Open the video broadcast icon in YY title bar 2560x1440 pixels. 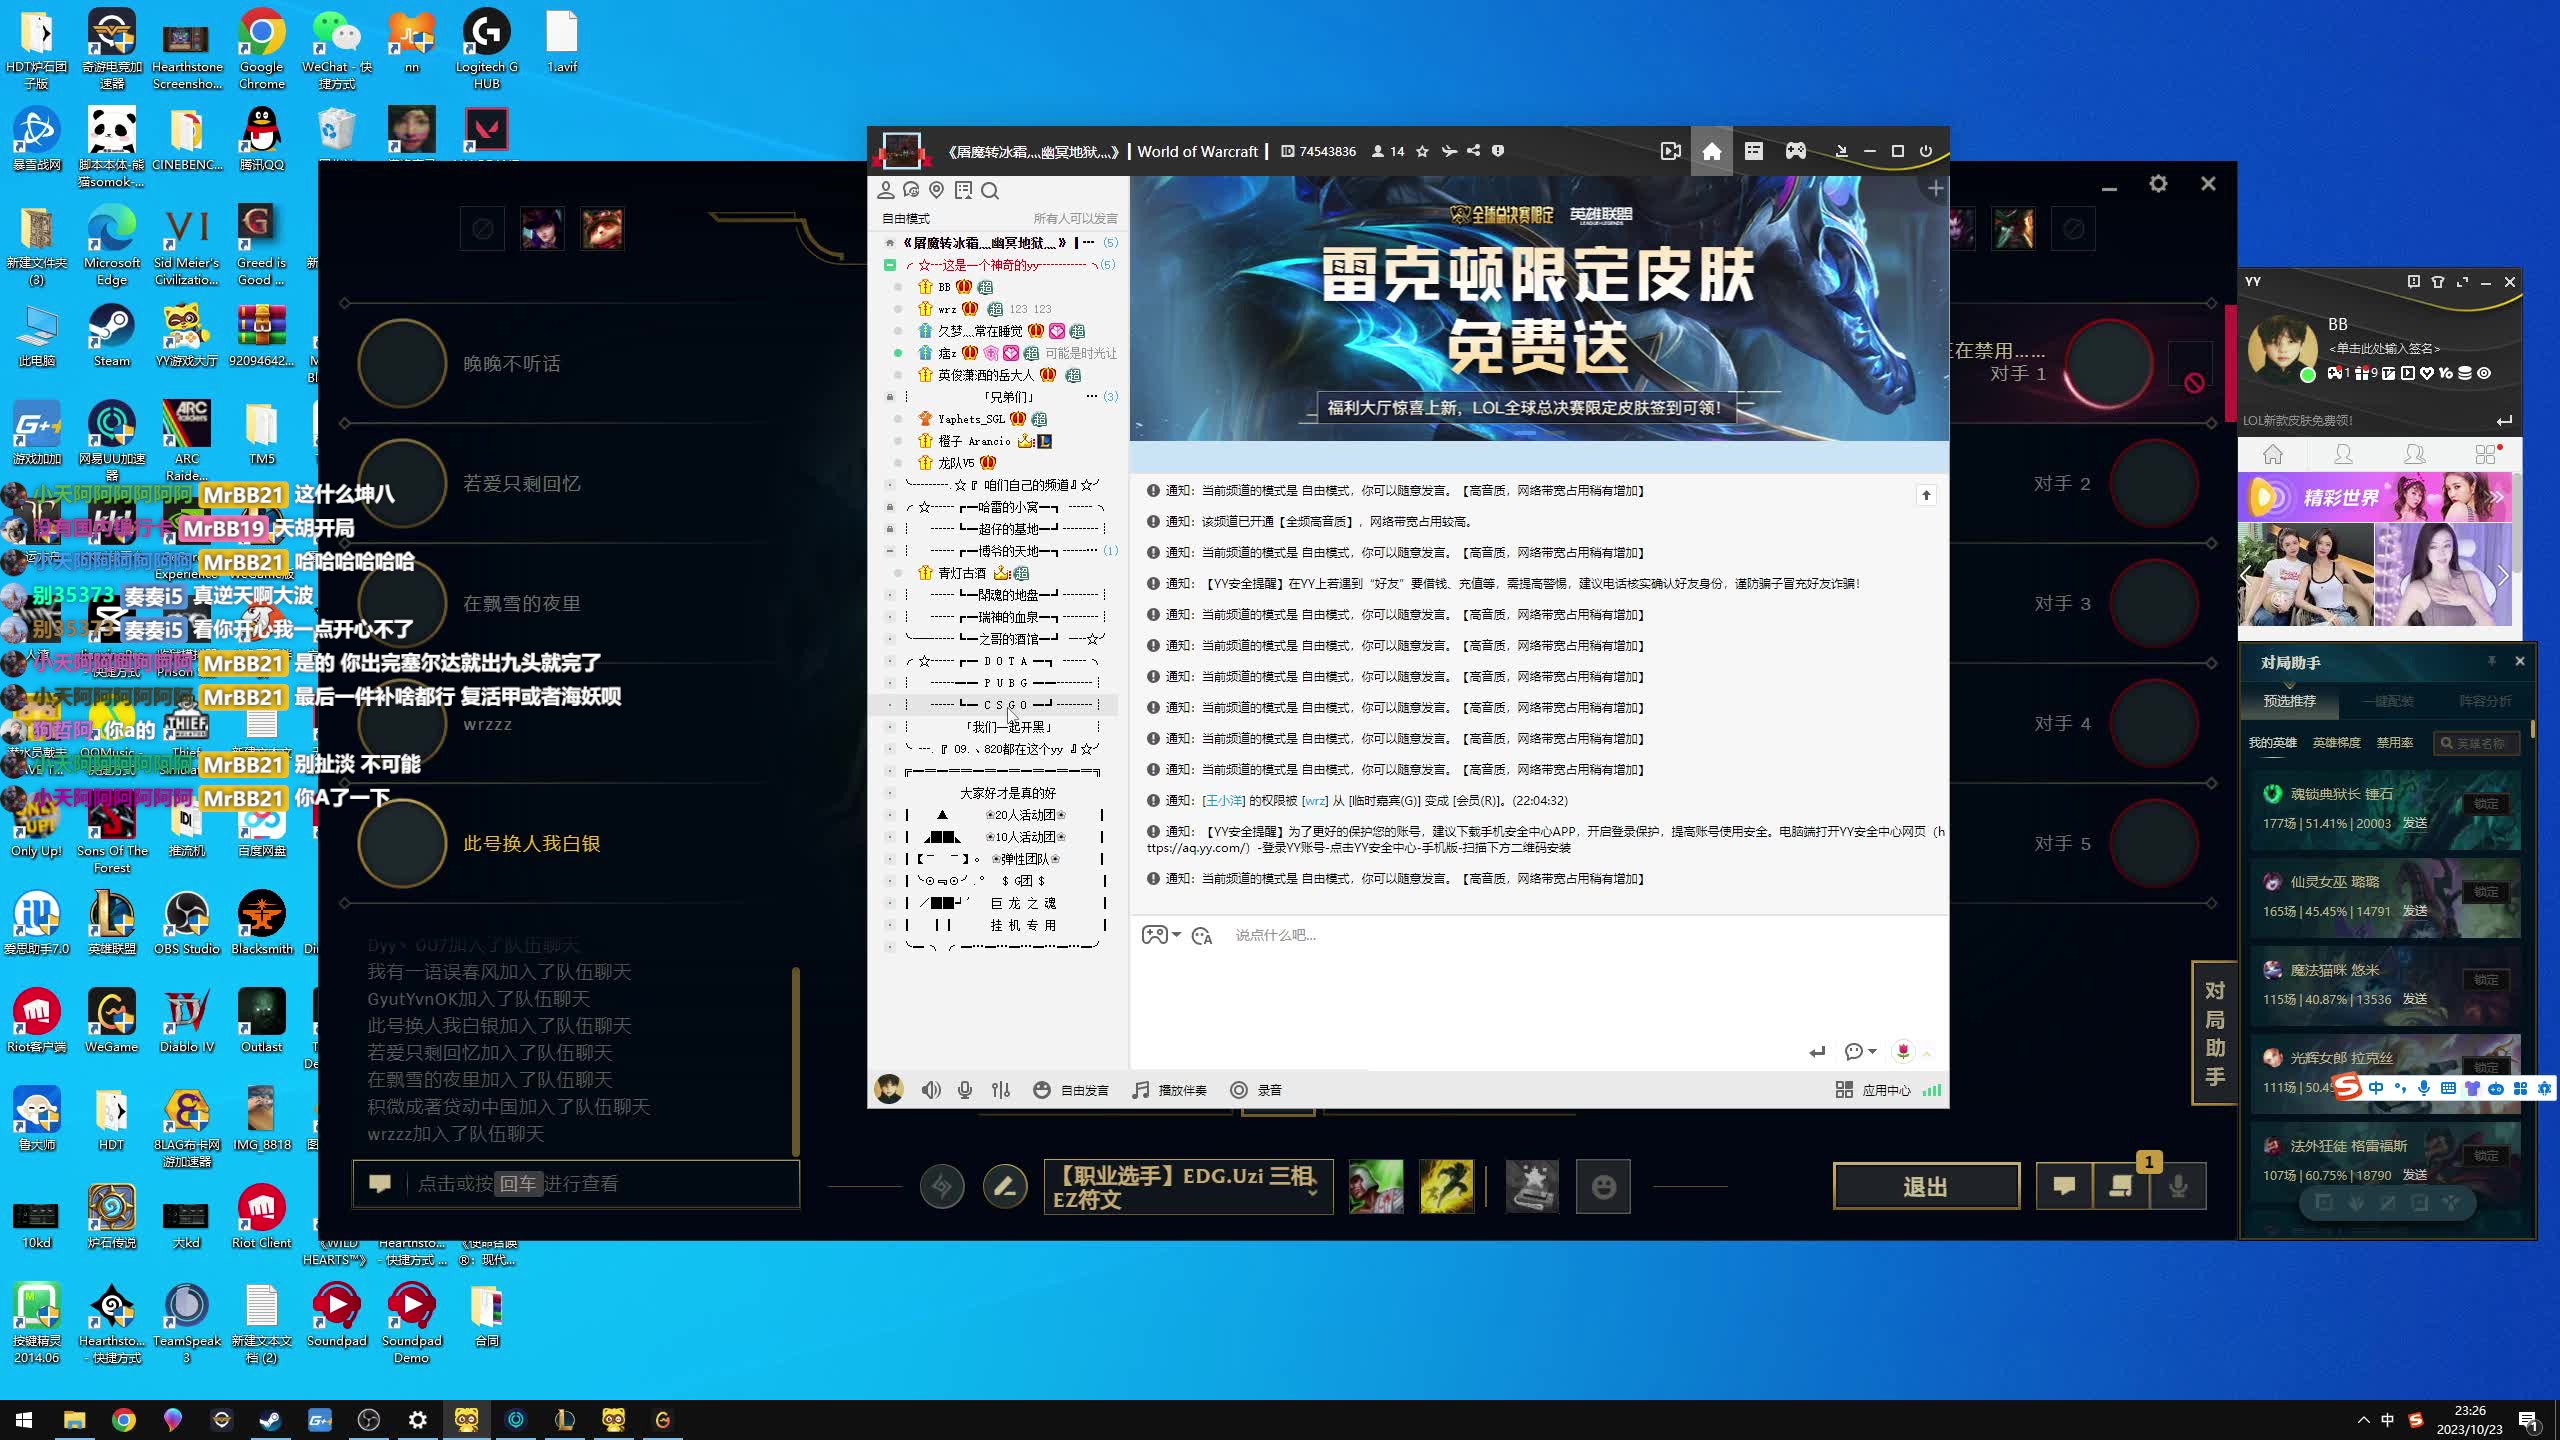[x=1670, y=151]
